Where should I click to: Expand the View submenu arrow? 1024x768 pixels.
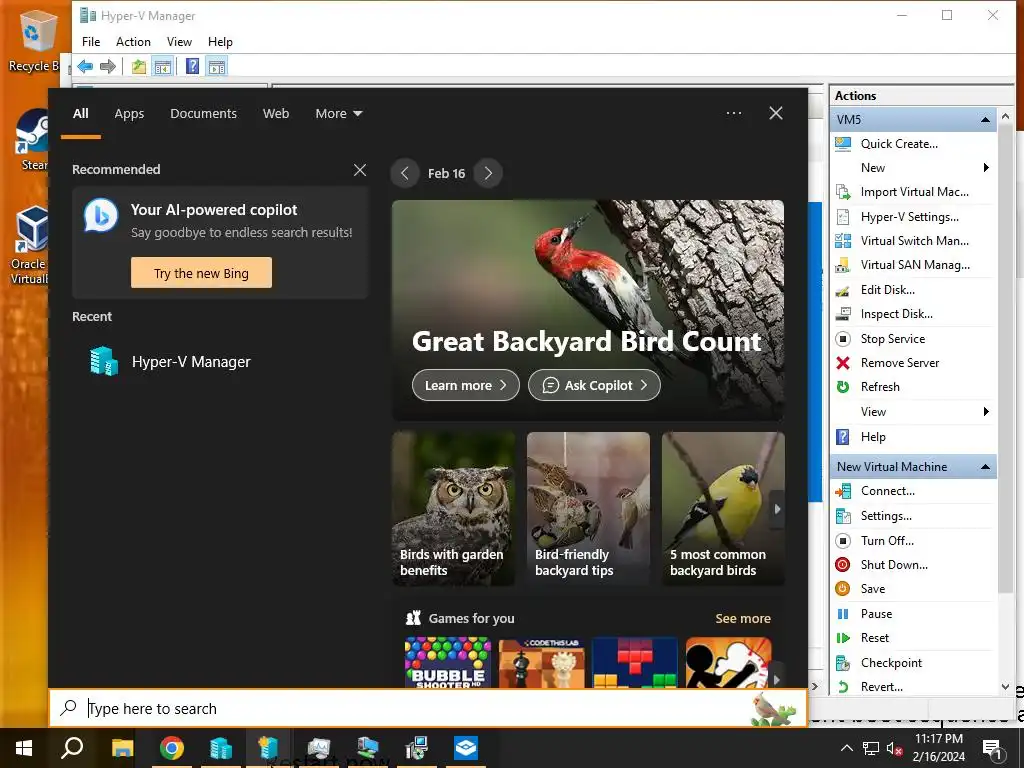point(986,411)
